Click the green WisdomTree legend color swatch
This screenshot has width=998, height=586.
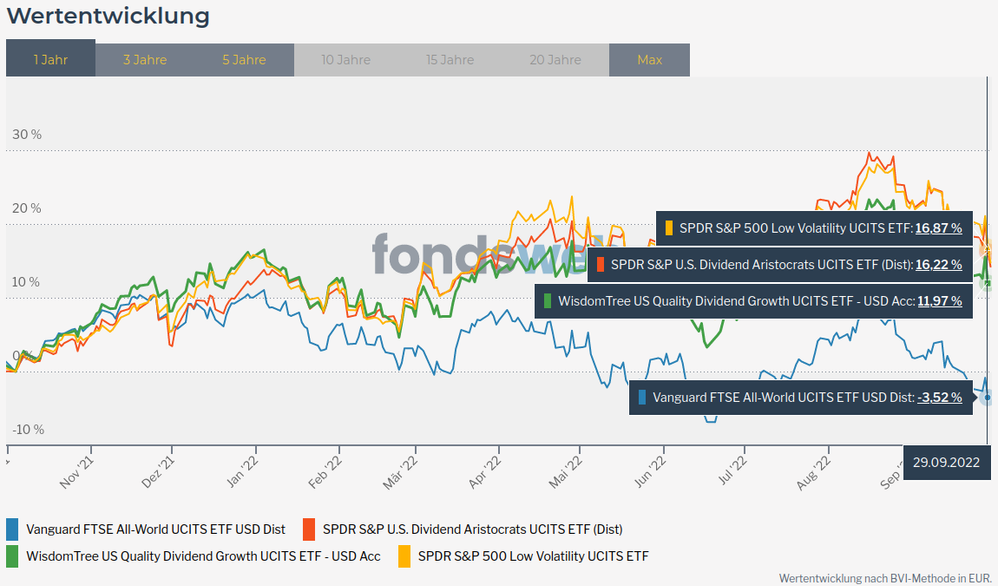coord(12,555)
